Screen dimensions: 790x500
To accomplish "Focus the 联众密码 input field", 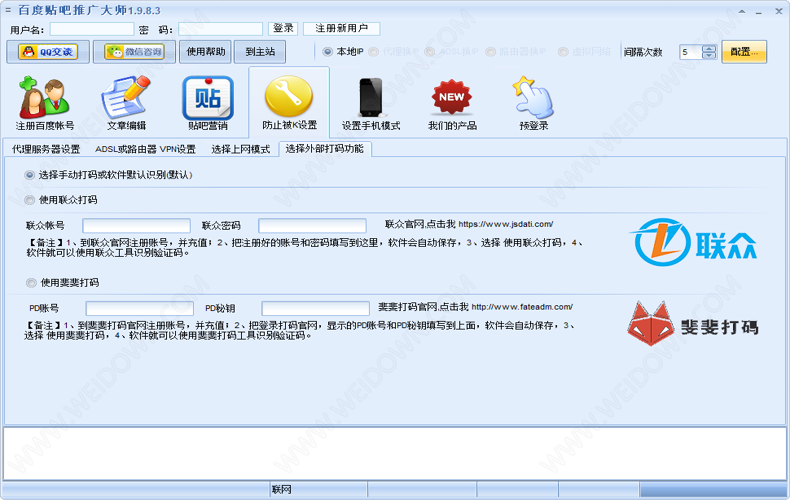I will 312,225.
